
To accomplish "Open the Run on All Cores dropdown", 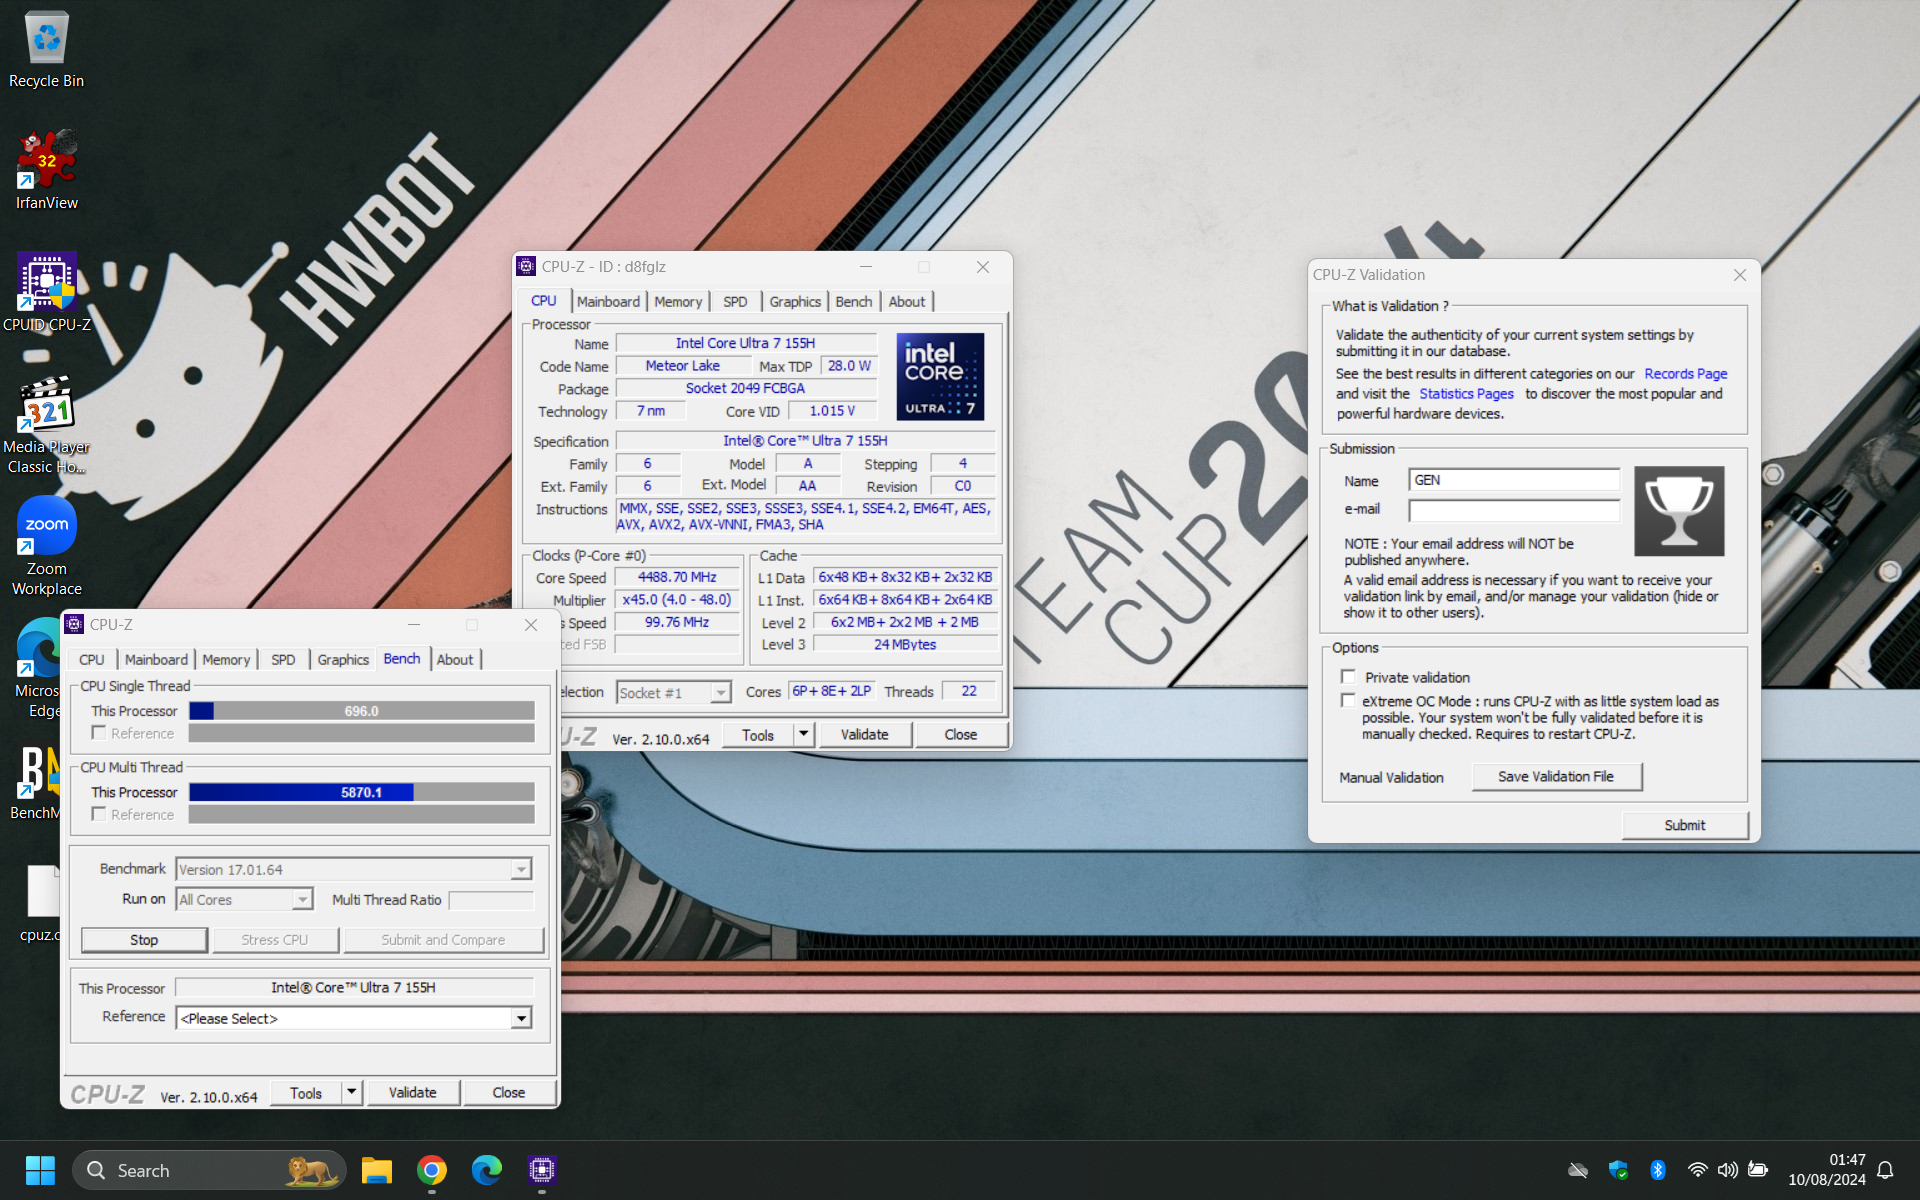I will tap(302, 900).
